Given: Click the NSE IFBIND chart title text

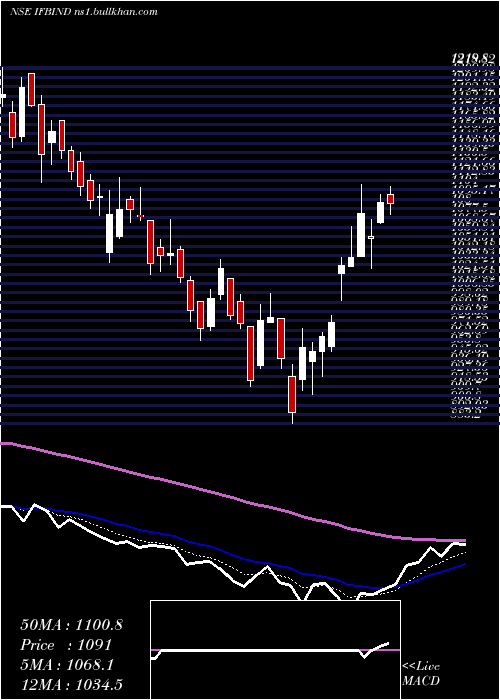Looking at the screenshot, I should (83, 12).
